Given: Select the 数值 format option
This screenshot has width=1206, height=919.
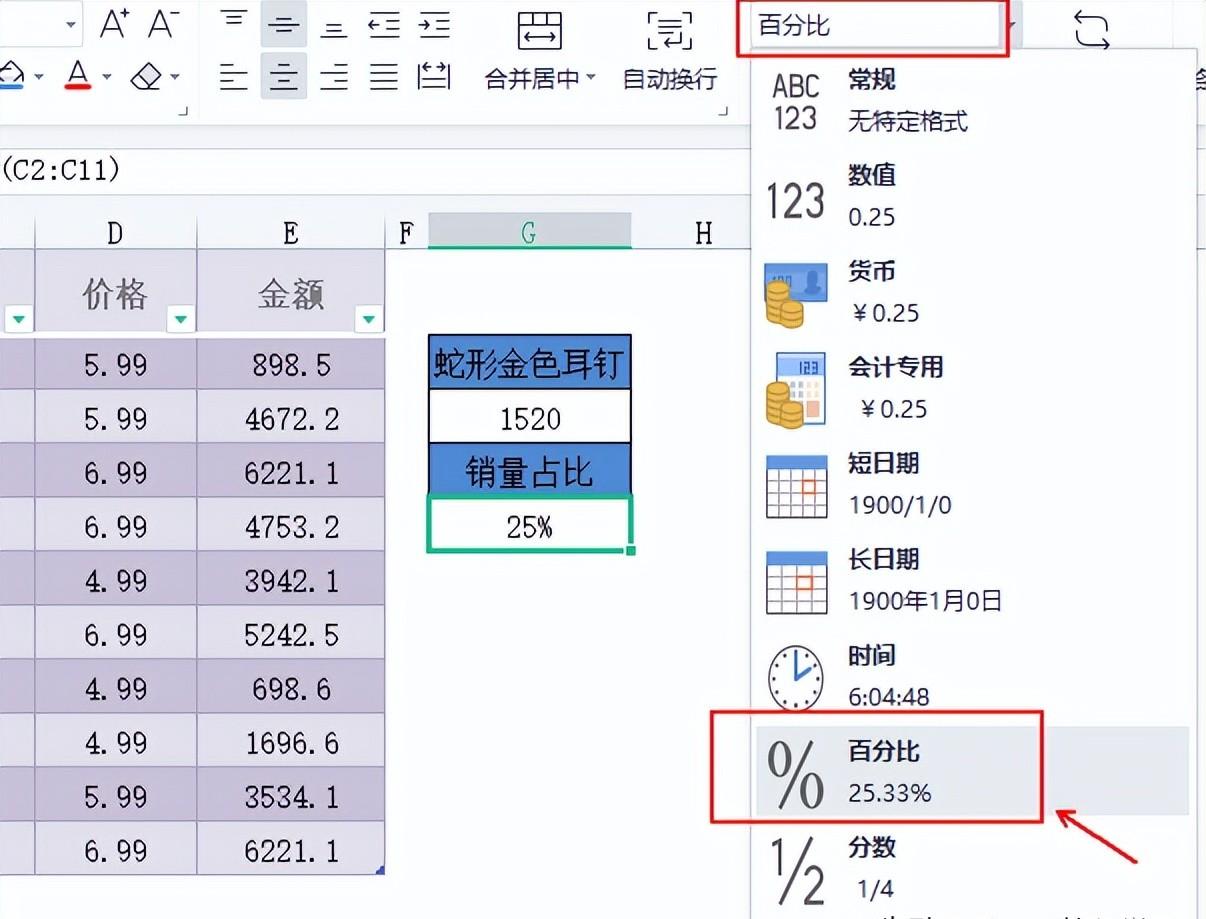Looking at the screenshot, I should pos(973,197).
